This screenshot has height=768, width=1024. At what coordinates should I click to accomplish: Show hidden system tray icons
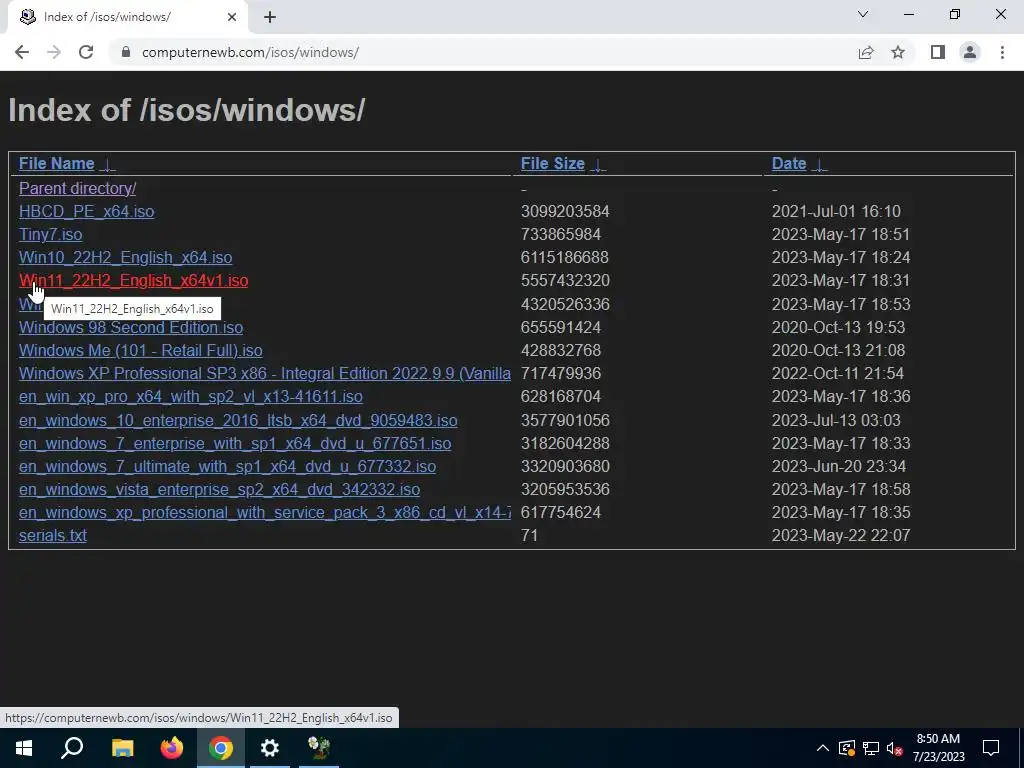click(823, 748)
